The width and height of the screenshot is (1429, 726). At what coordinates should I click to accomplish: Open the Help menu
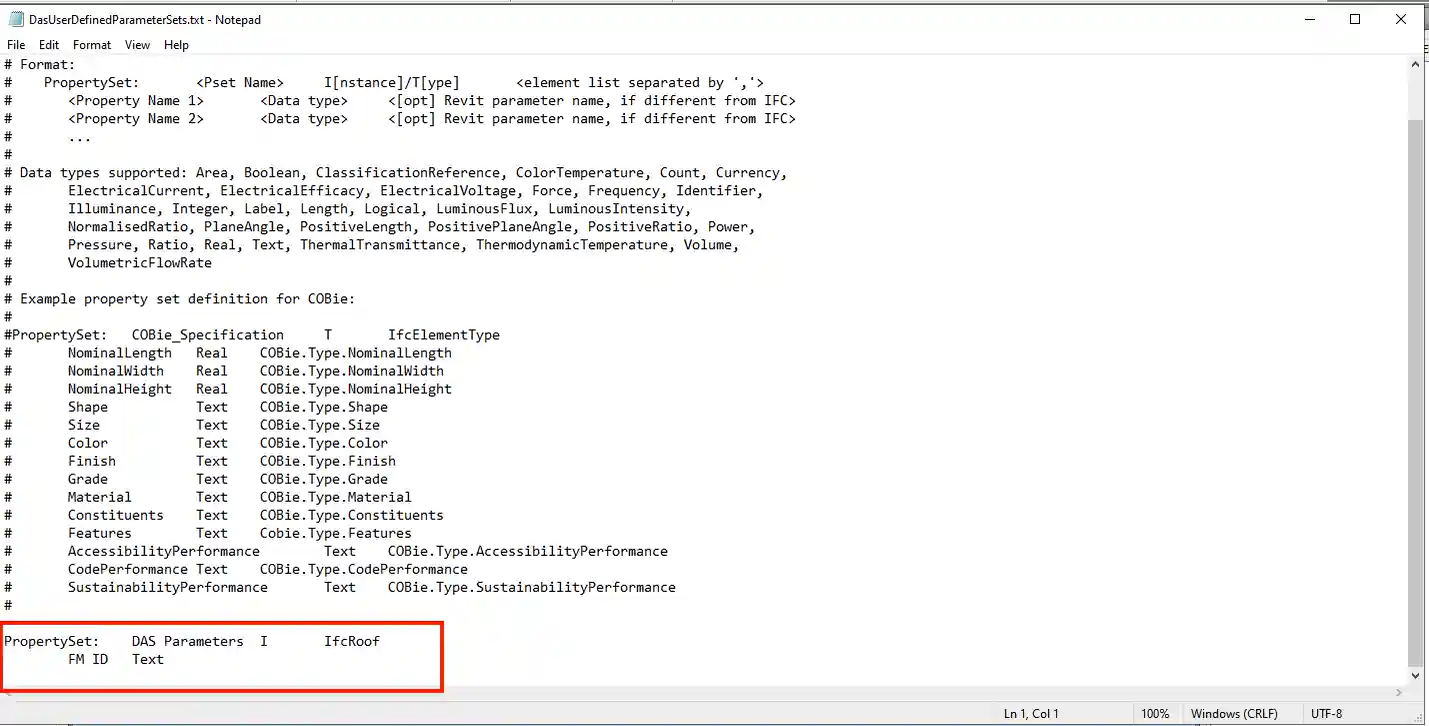(x=176, y=44)
